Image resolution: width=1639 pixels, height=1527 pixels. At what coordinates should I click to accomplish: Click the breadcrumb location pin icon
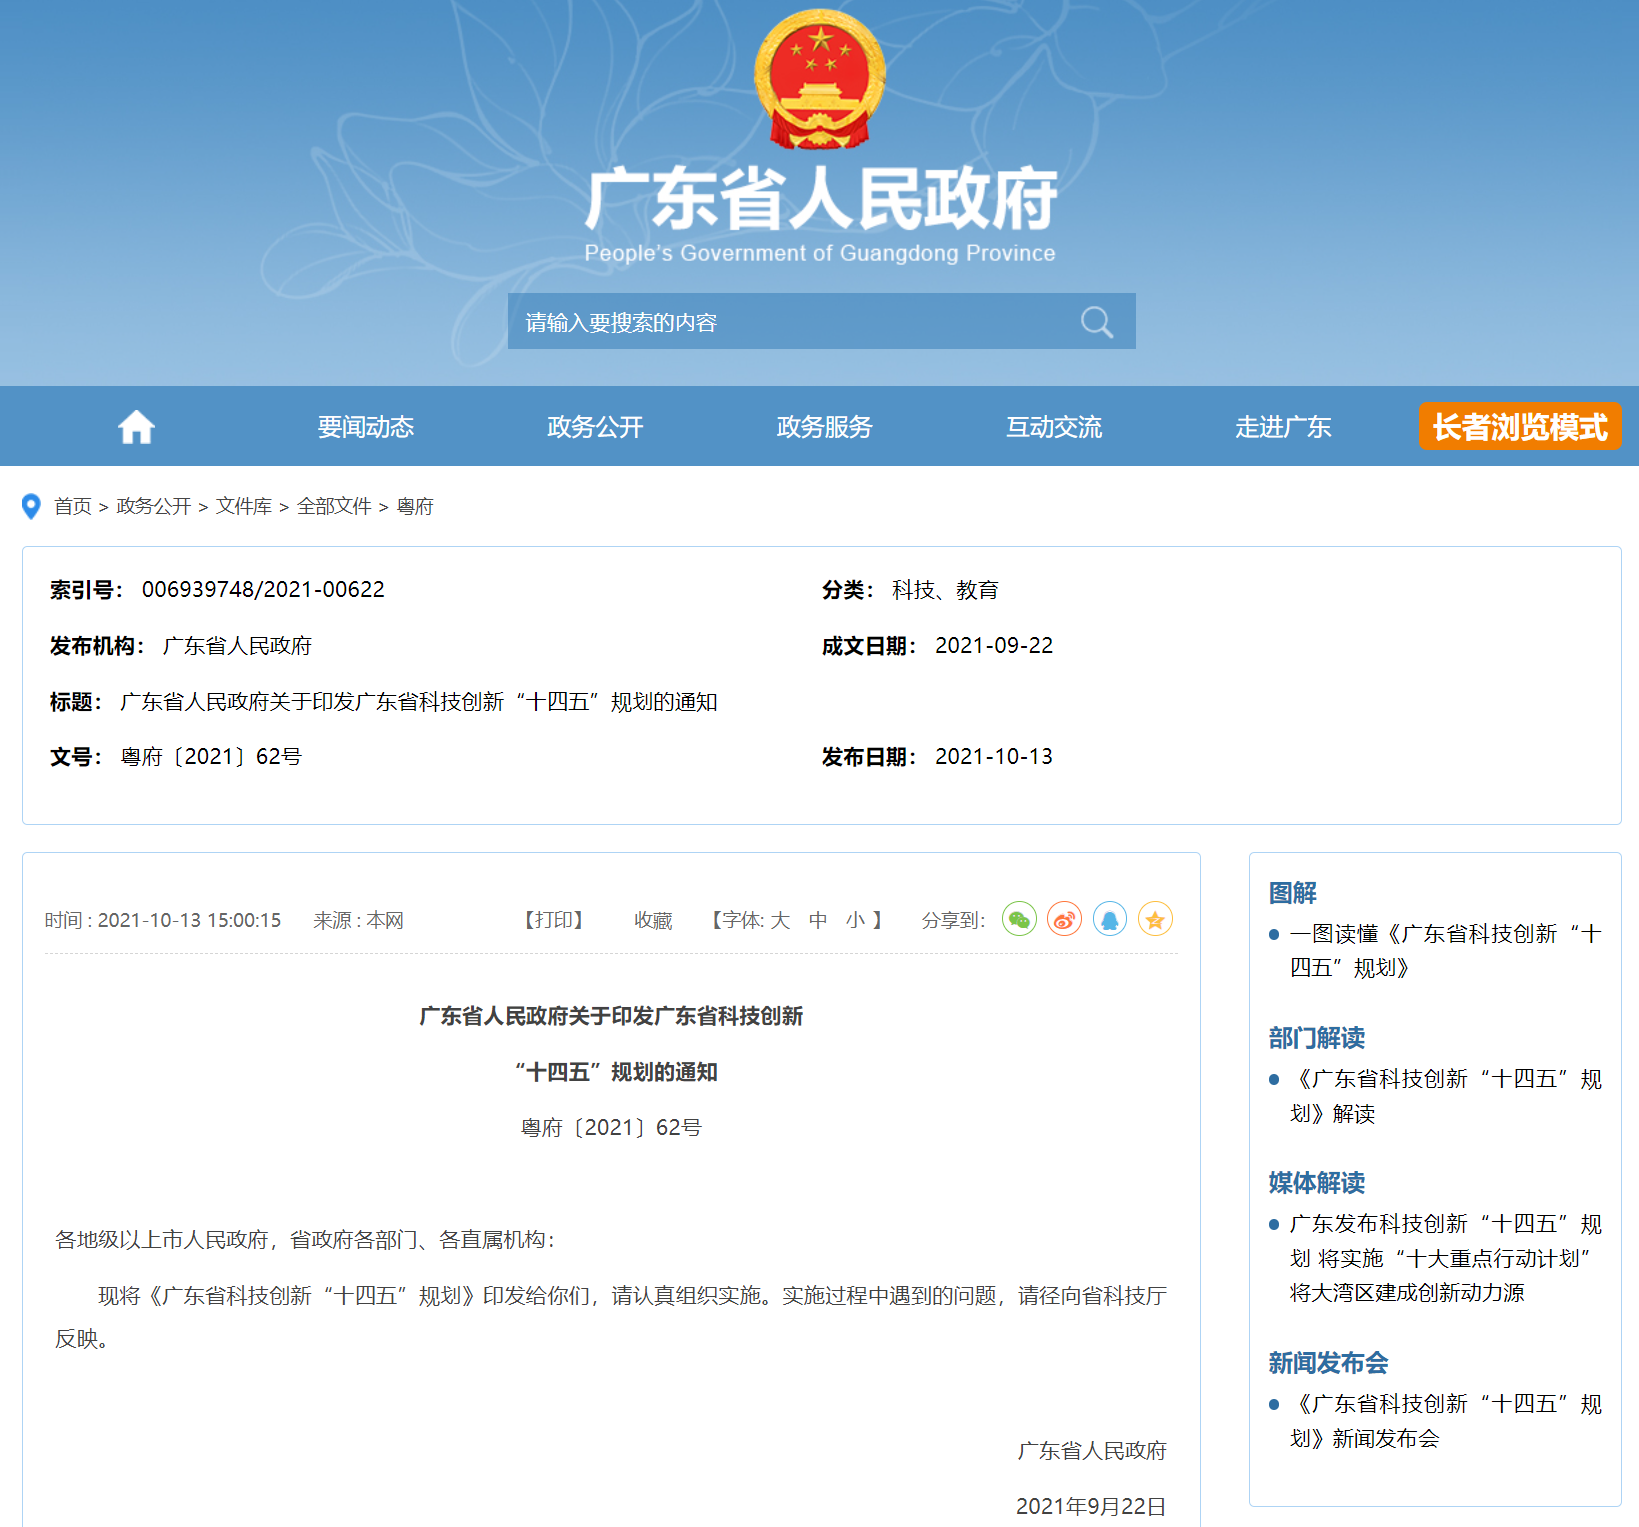tap(31, 507)
